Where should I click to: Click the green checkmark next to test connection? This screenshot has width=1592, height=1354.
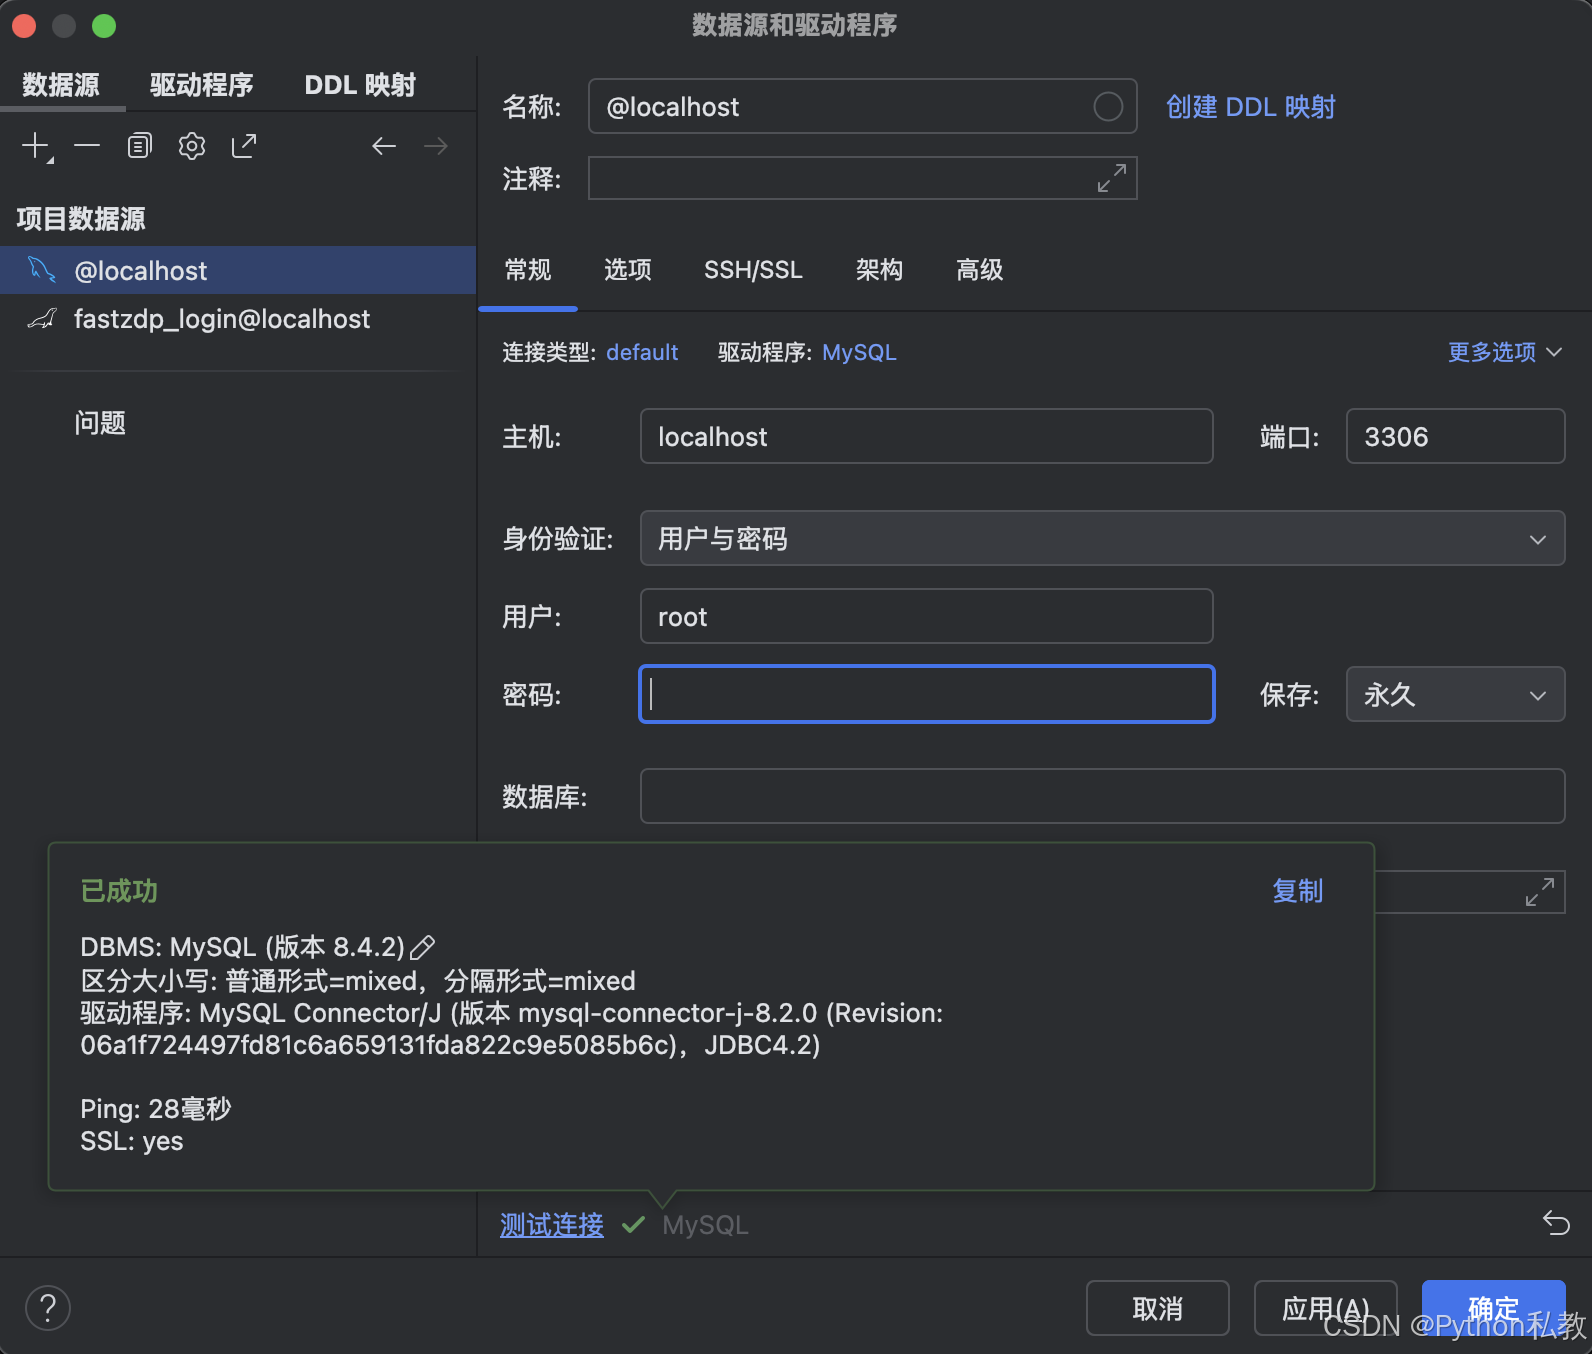pyautogui.click(x=633, y=1224)
